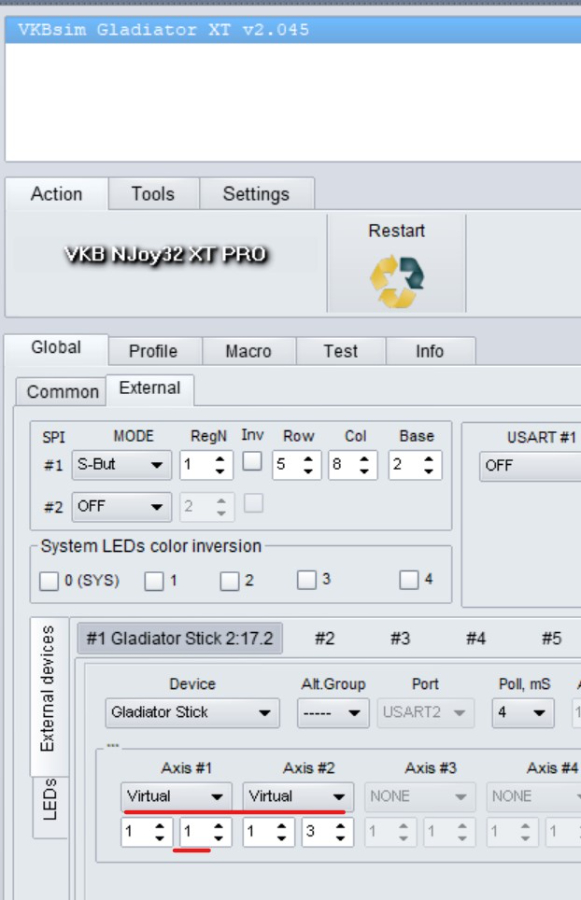Switch to the Macro tab

(x=248, y=351)
